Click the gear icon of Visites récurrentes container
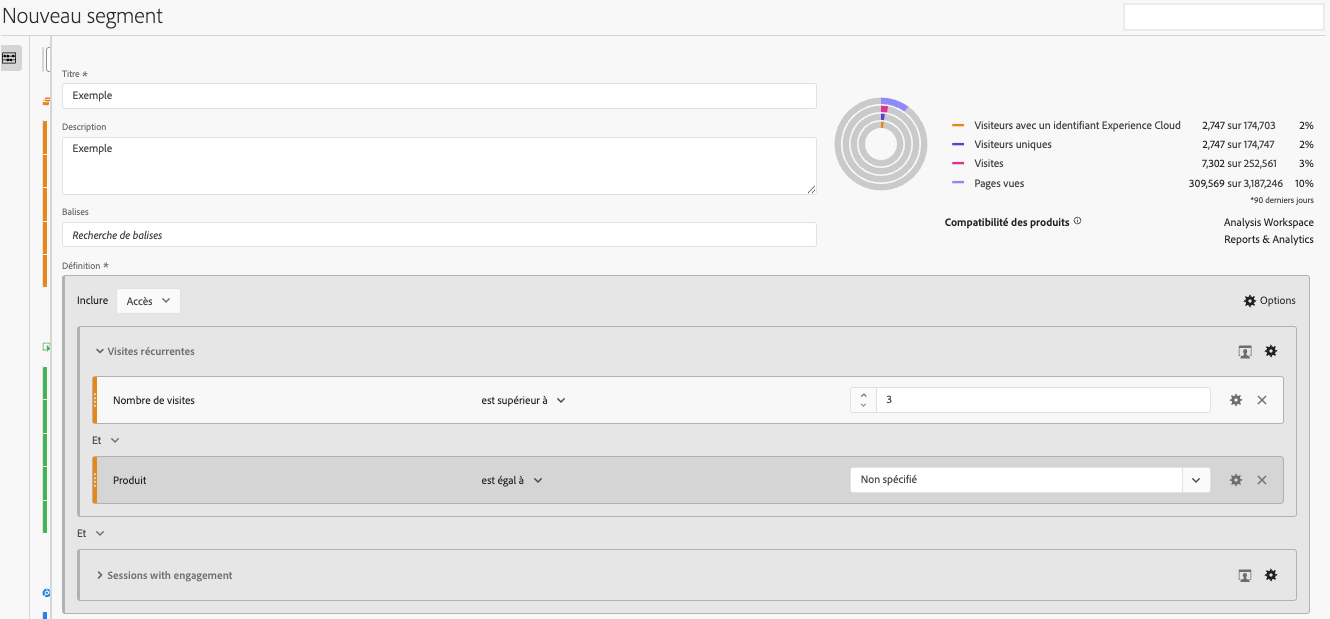1330x619 pixels. pyautogui.click(x=1271, y=351)
